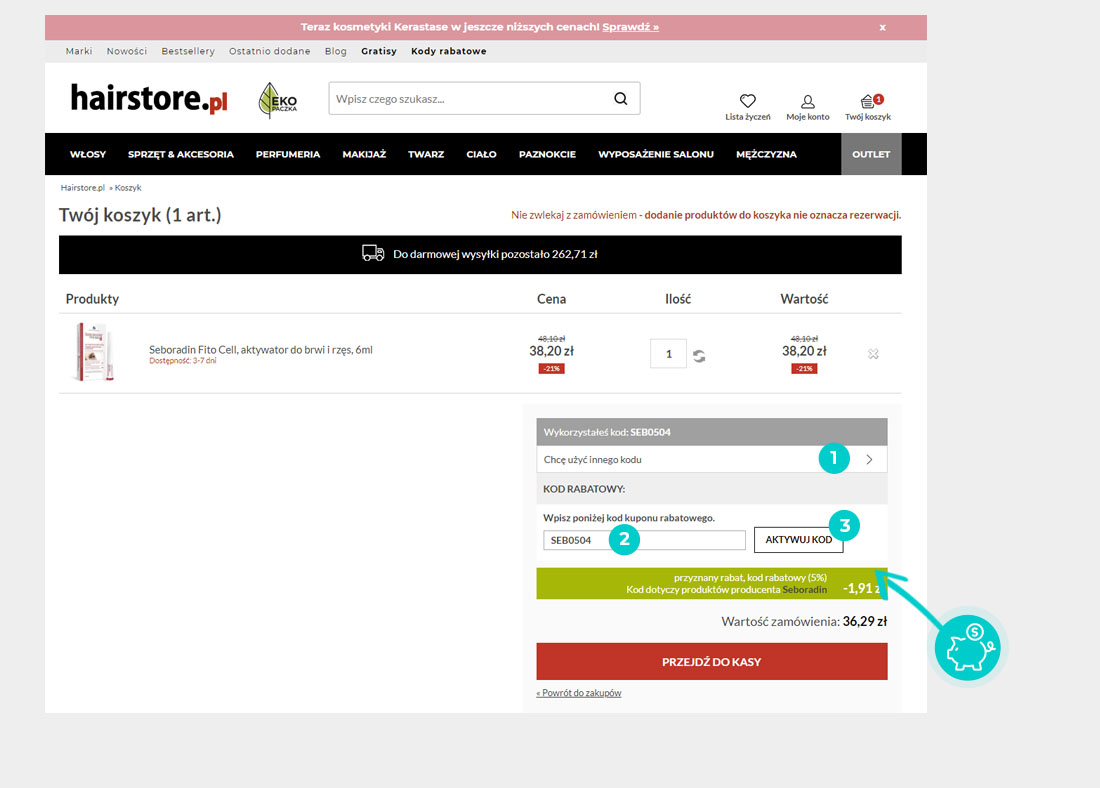Open Seboradin Fito Cell product title

tap(260, 349)
